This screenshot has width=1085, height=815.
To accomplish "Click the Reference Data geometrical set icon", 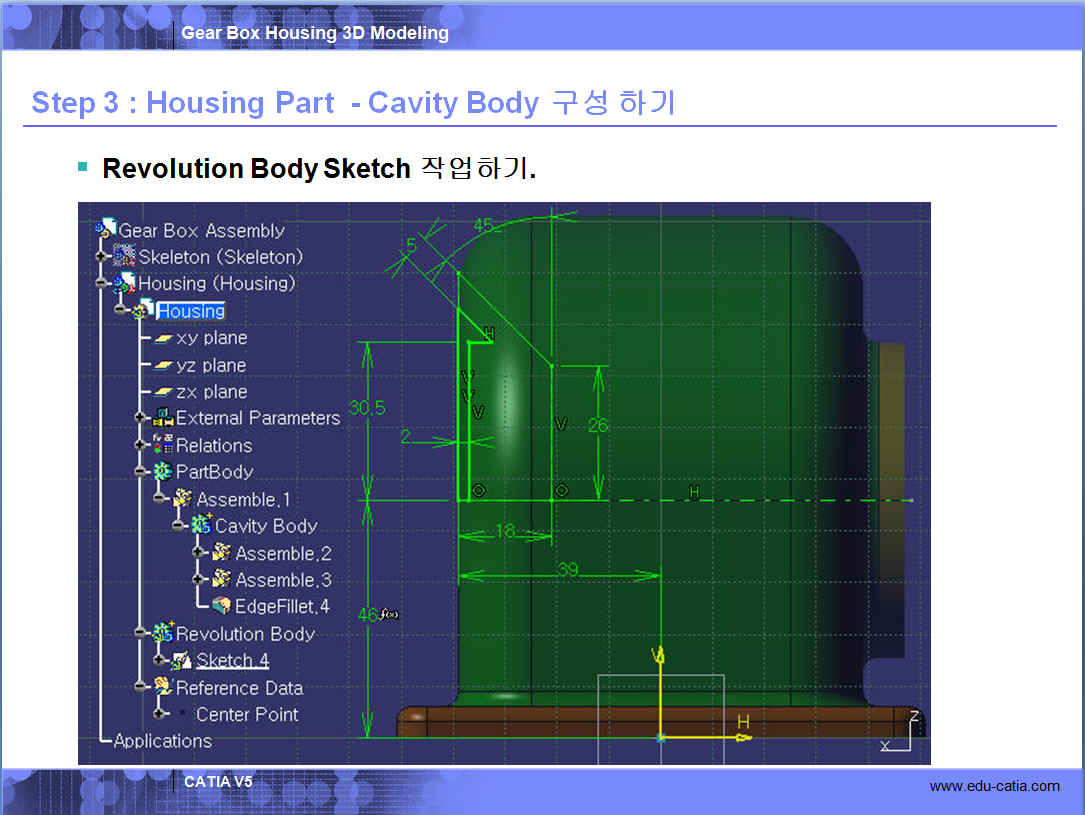I will (x=162, y=687).
